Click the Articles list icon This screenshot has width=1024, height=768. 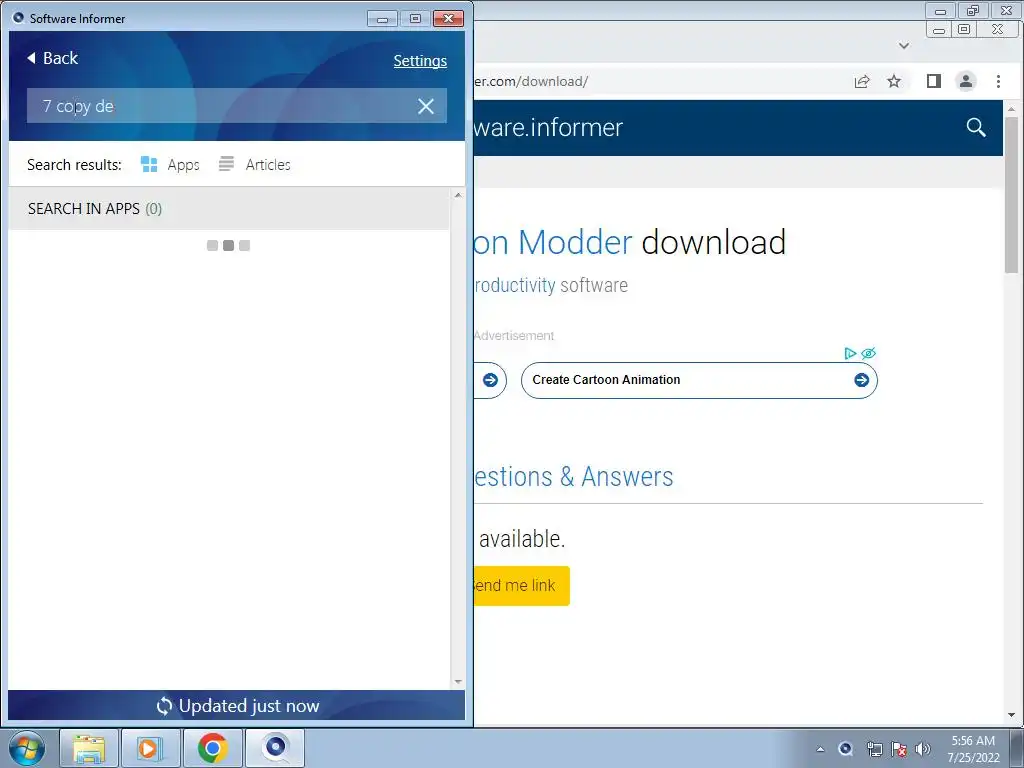pos(226,164)
